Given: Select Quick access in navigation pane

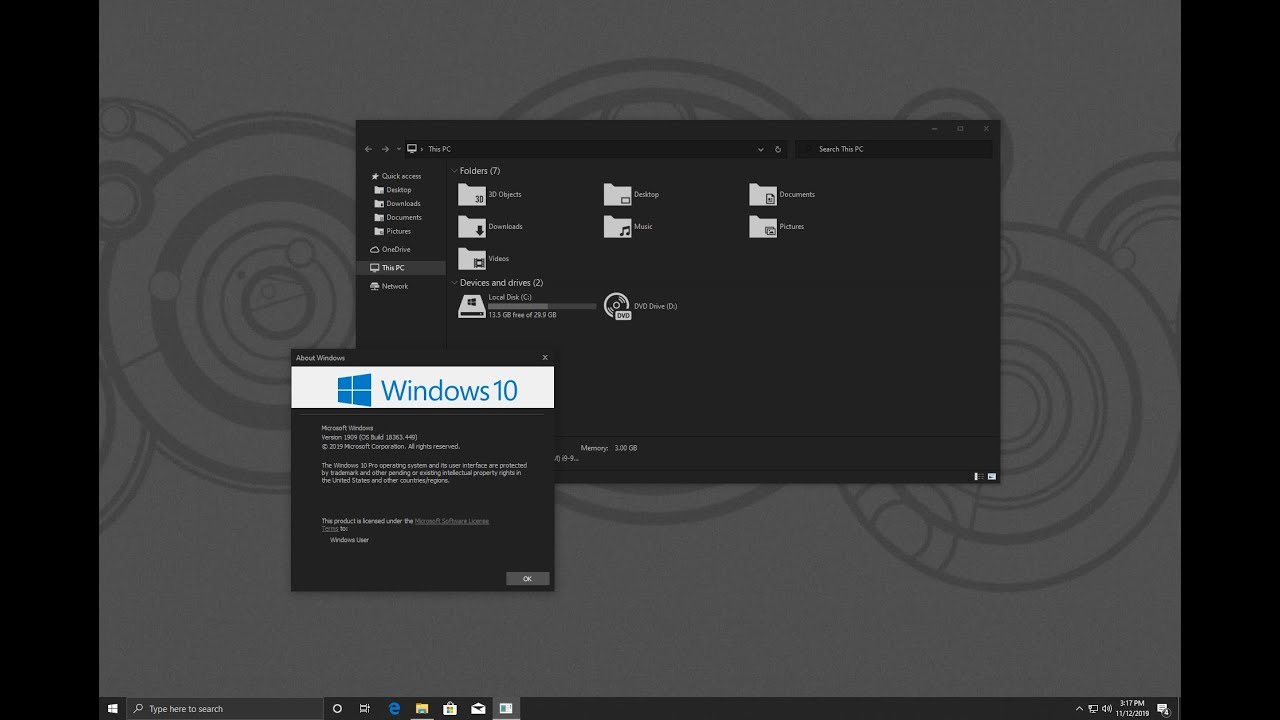Looking at the screenshot, I should (396, 176).
